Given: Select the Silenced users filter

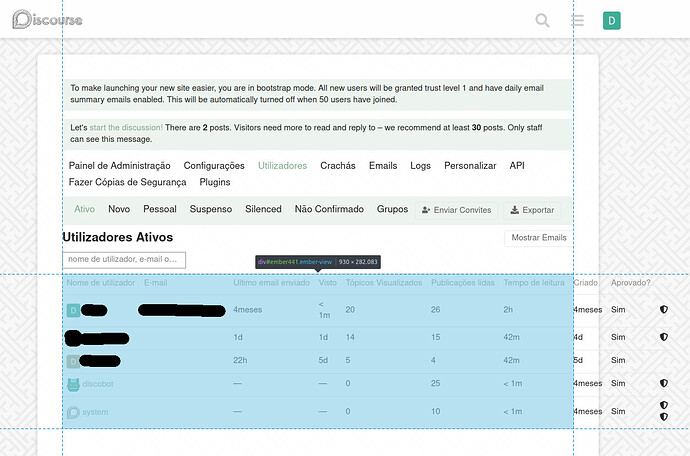Looking at the screenshot, I should point(263,209).
